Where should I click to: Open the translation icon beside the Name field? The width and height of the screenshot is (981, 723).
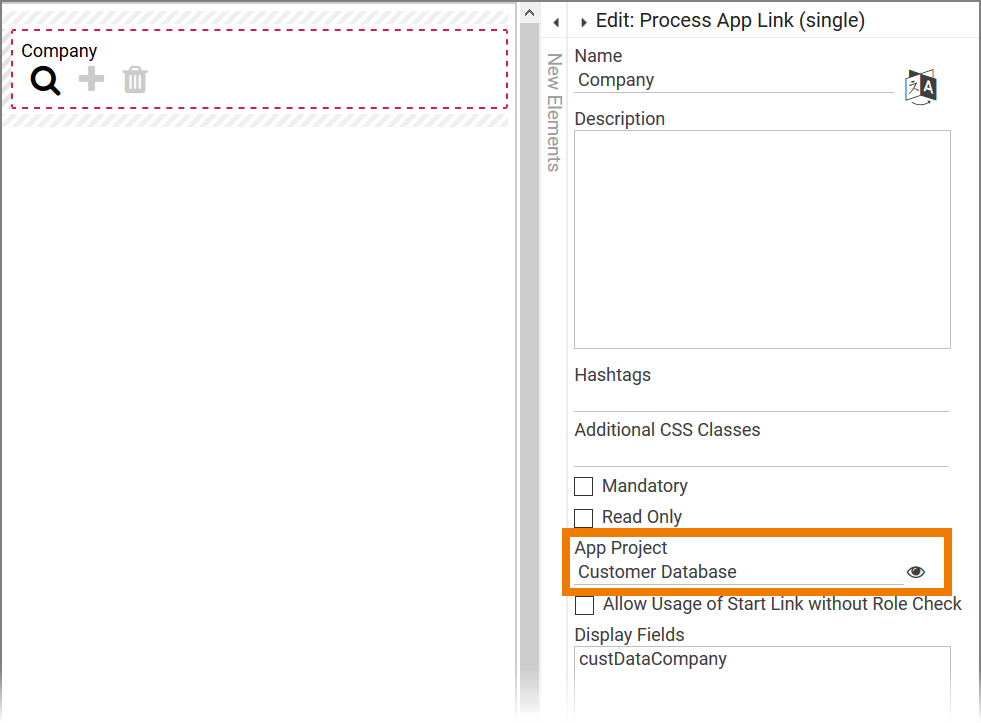click(920, 86)
